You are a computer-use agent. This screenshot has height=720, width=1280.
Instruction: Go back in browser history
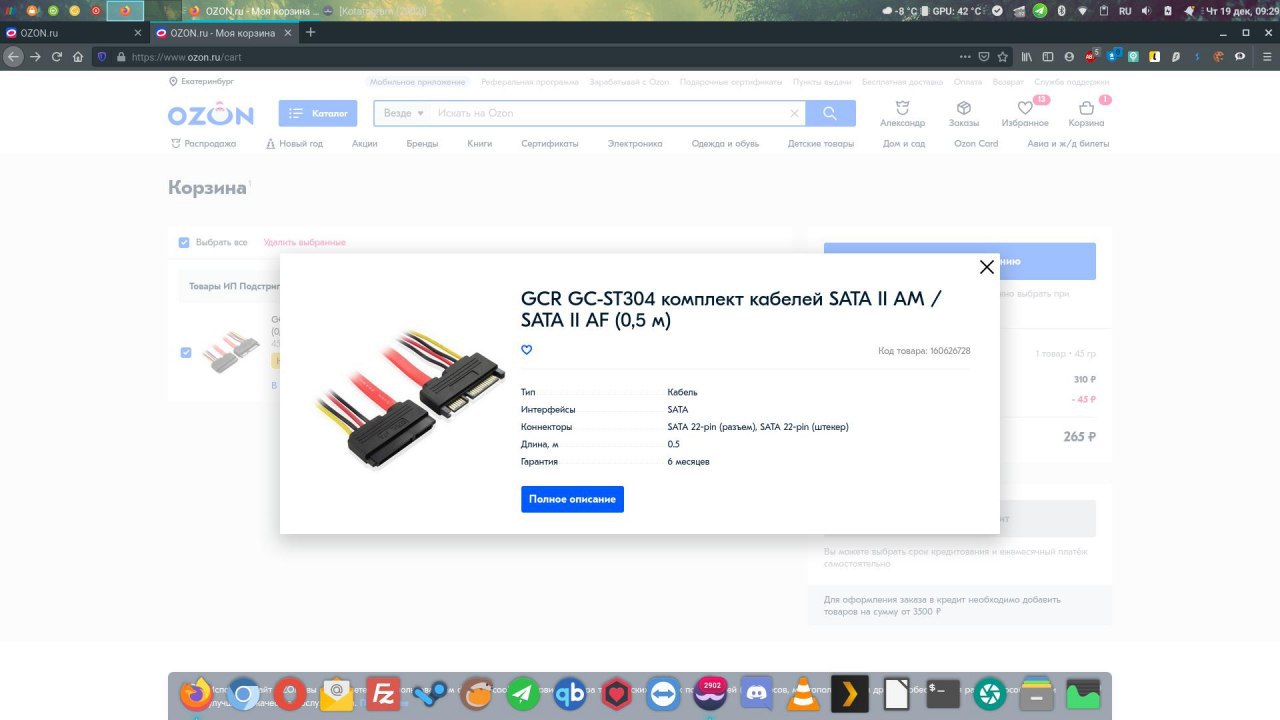coord(13,57)
